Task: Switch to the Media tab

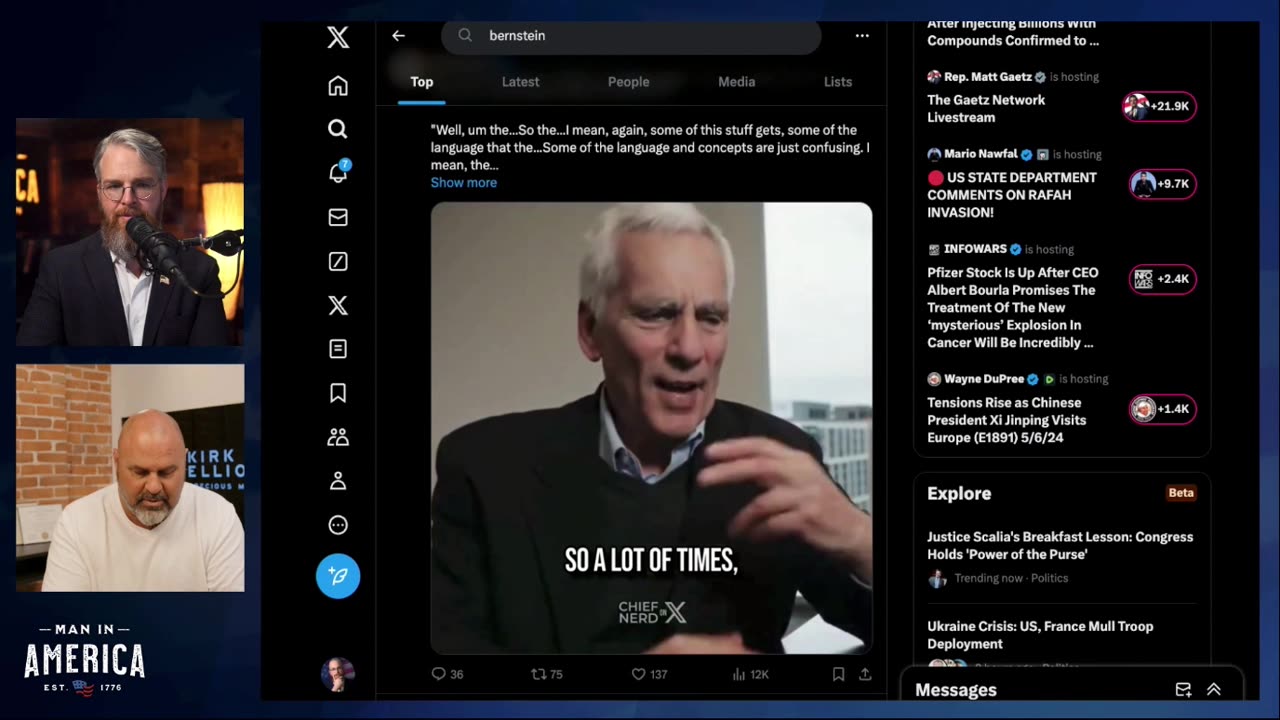Action: [736, 82]
